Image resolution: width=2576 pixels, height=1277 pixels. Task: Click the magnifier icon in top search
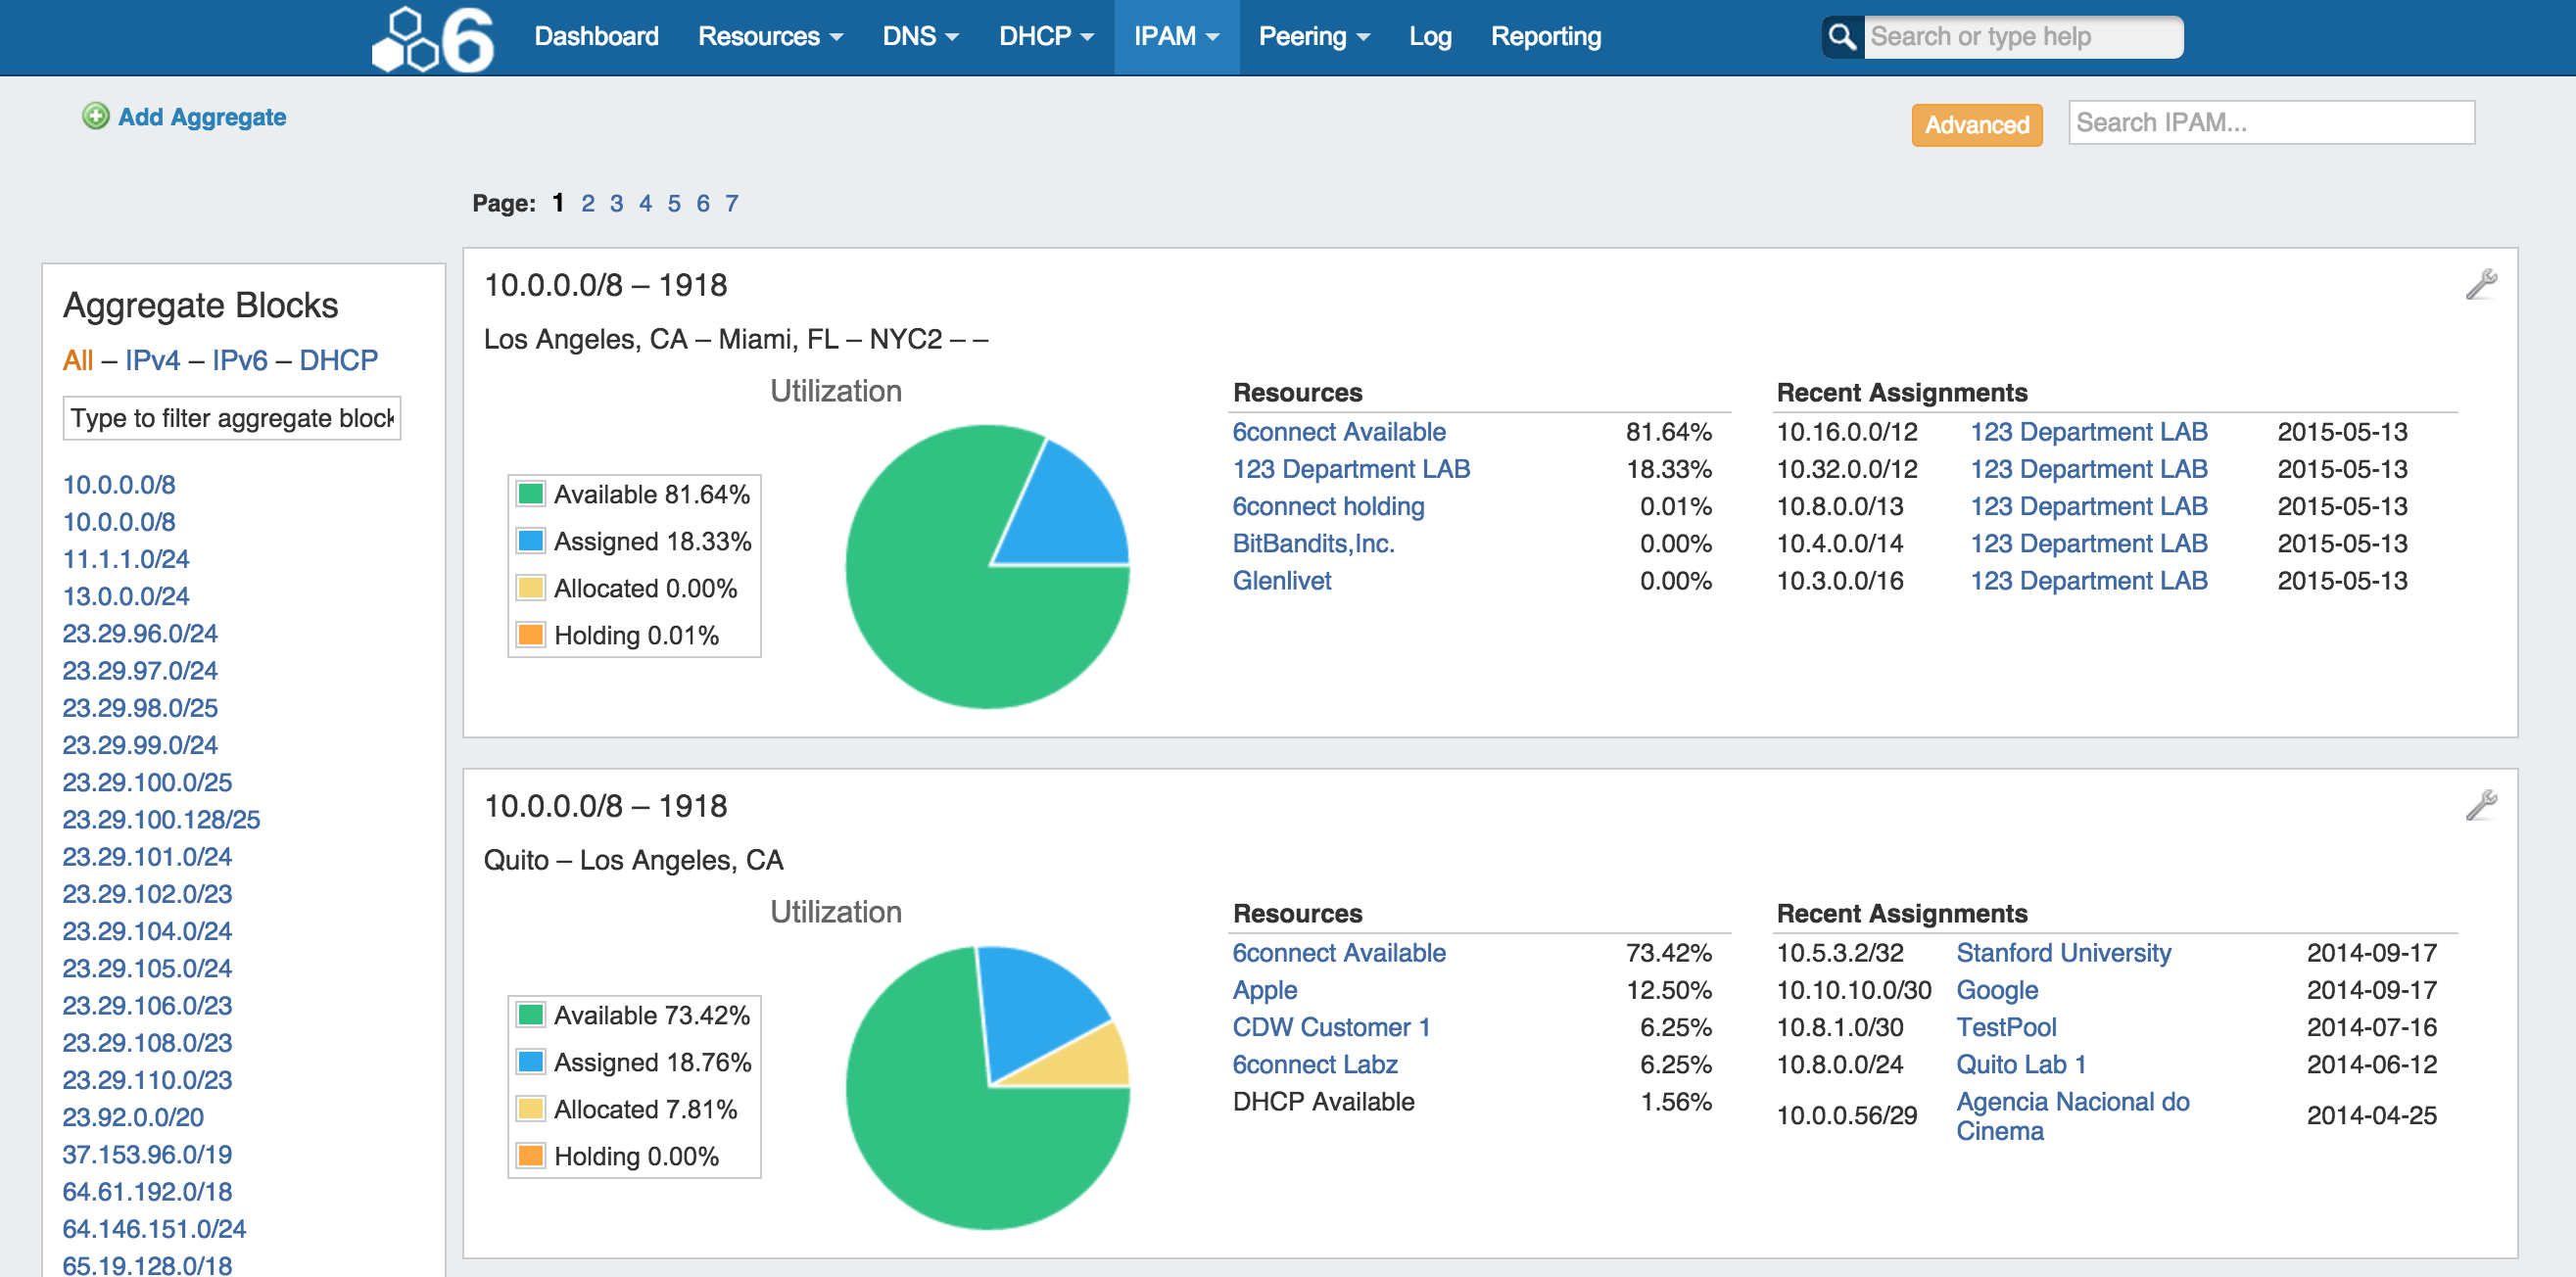click(1841, 37)
